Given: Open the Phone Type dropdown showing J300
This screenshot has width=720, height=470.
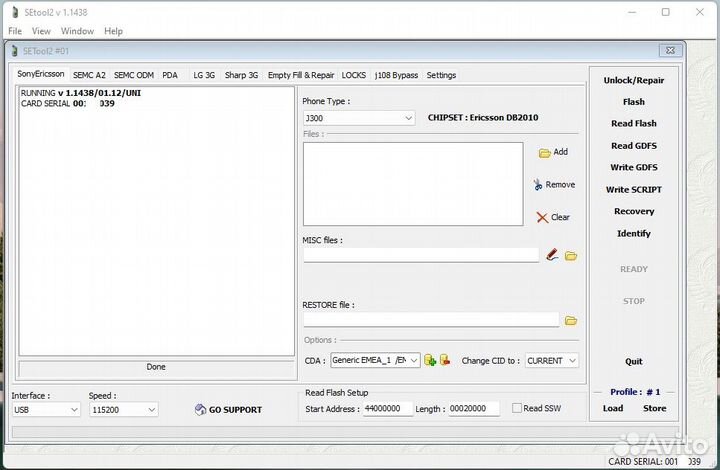Looking at the screenshot, I should pyautogui.click(x=359, y=118).
